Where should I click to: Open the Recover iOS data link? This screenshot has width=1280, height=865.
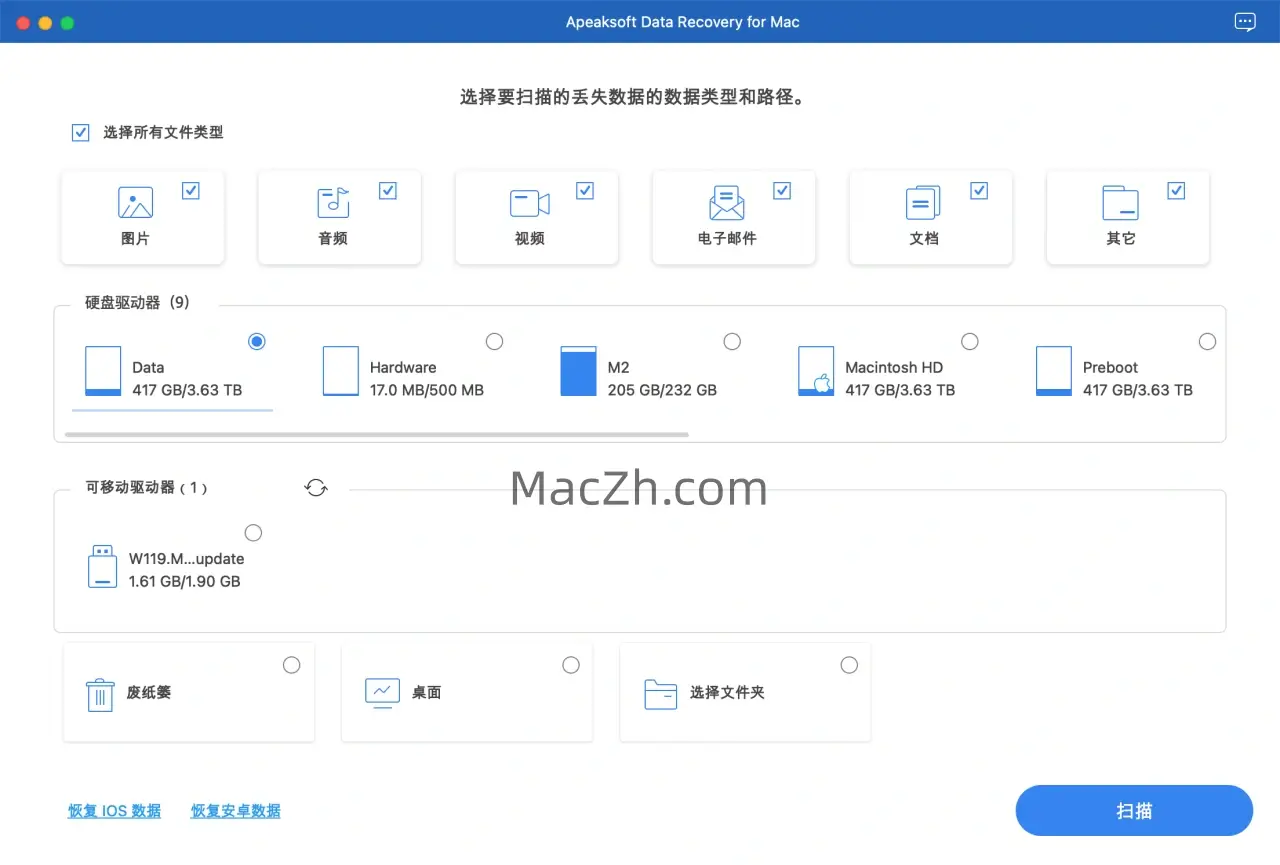114,811
